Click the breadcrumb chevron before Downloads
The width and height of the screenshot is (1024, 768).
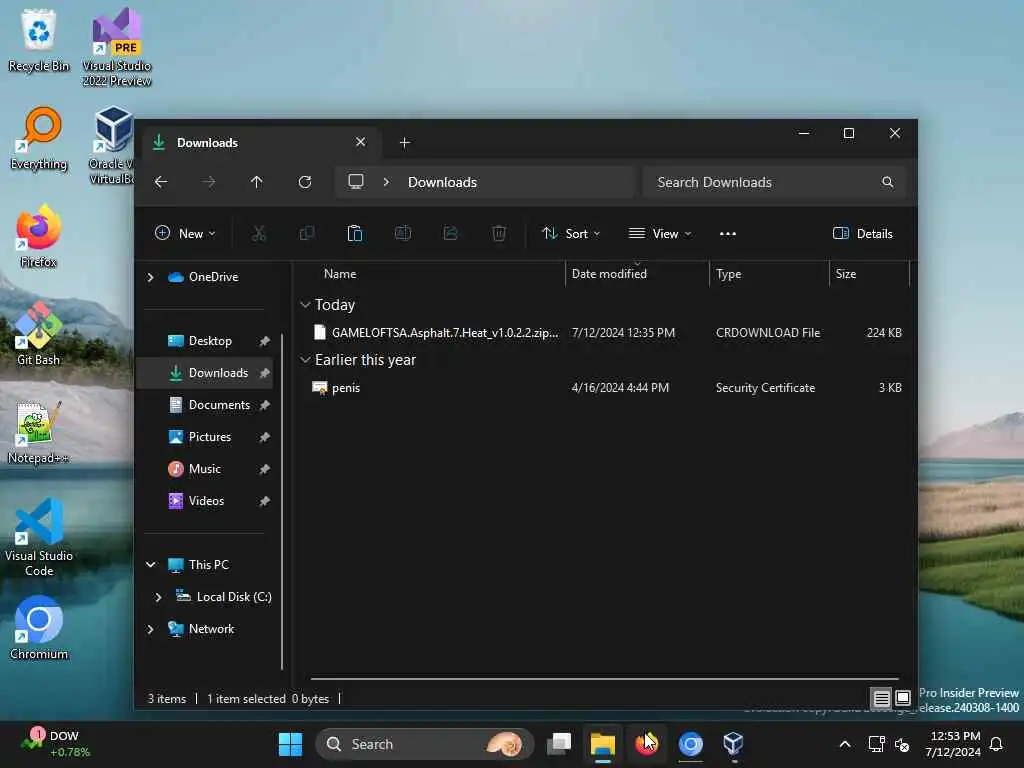(x=387, y=182)
